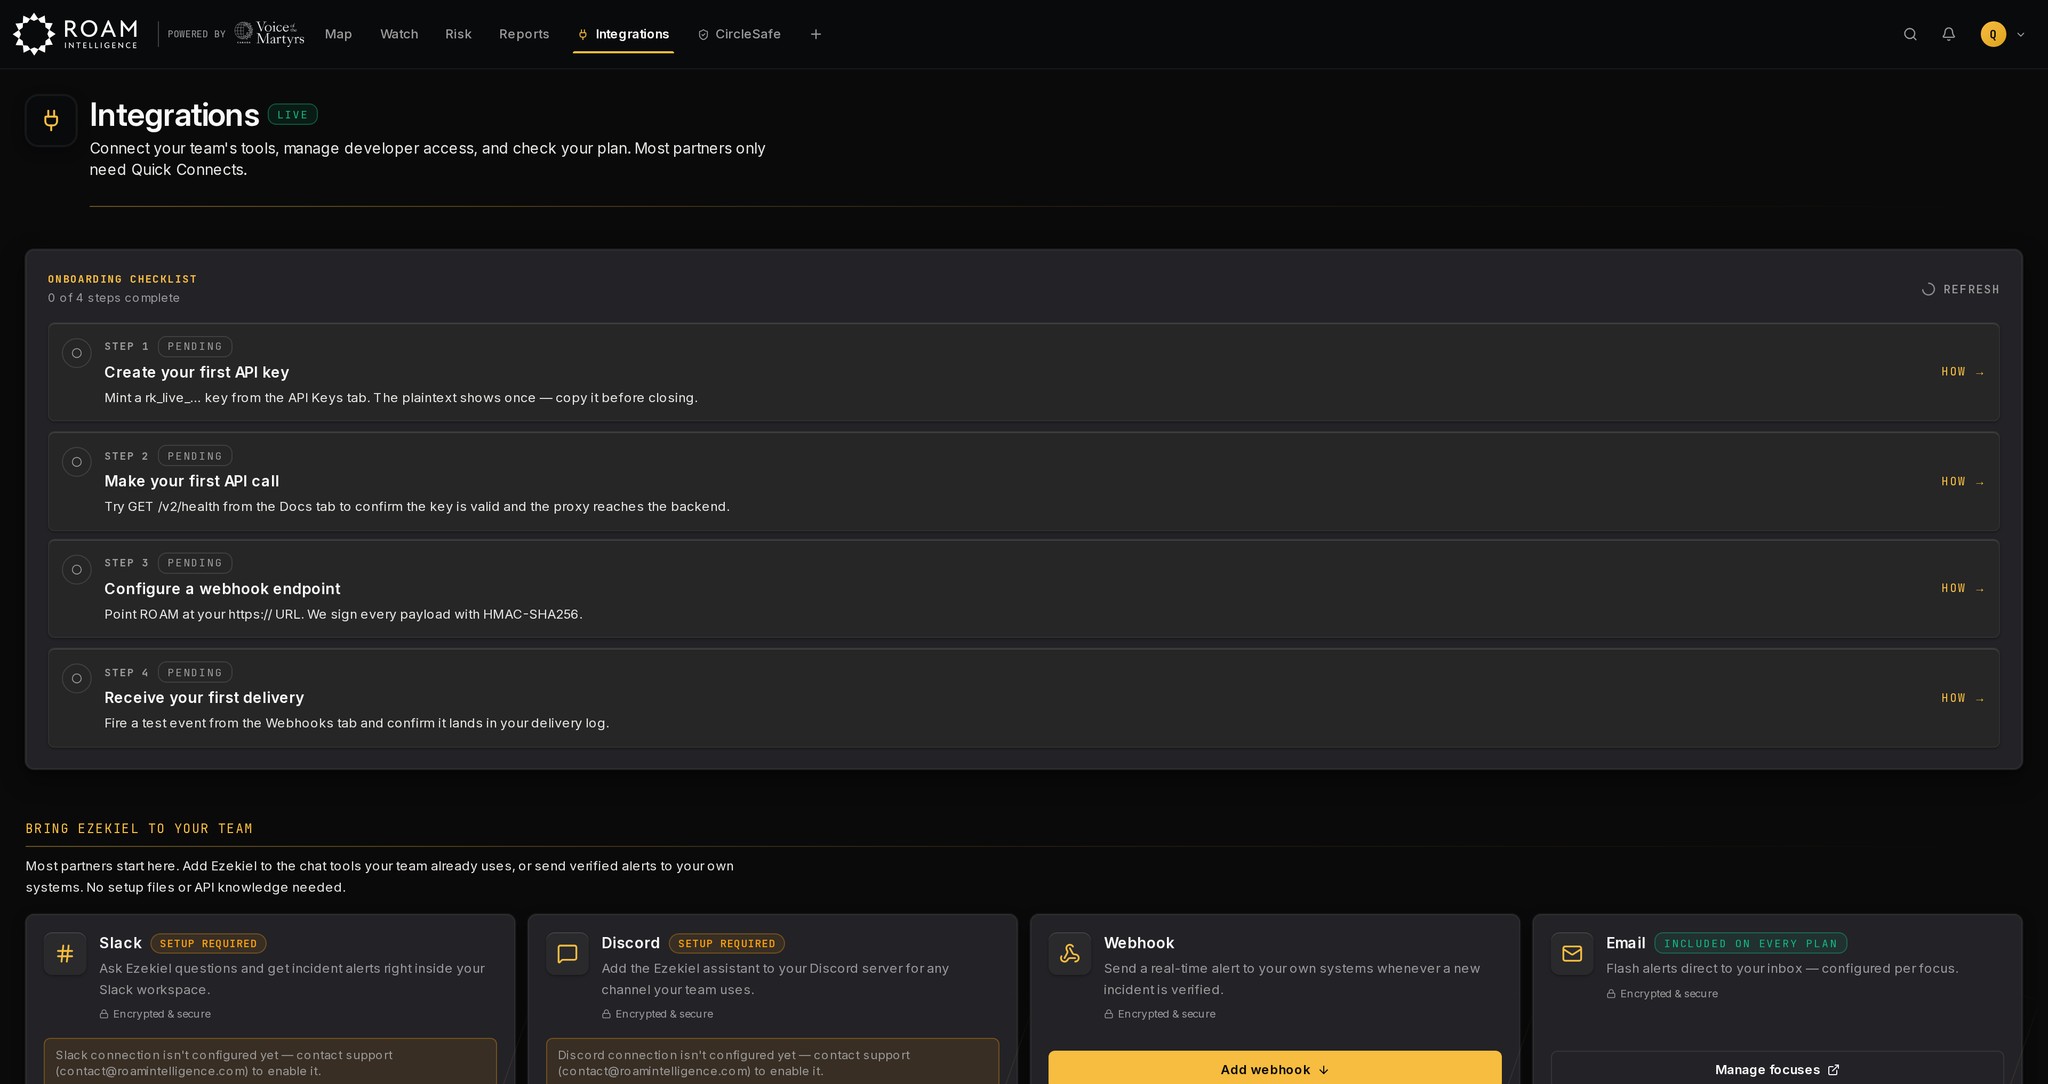Viewport: 2048px width, 1084px height.
Task: Click Slack SETUP REQUIRED badge
Action: pos(208,944)
